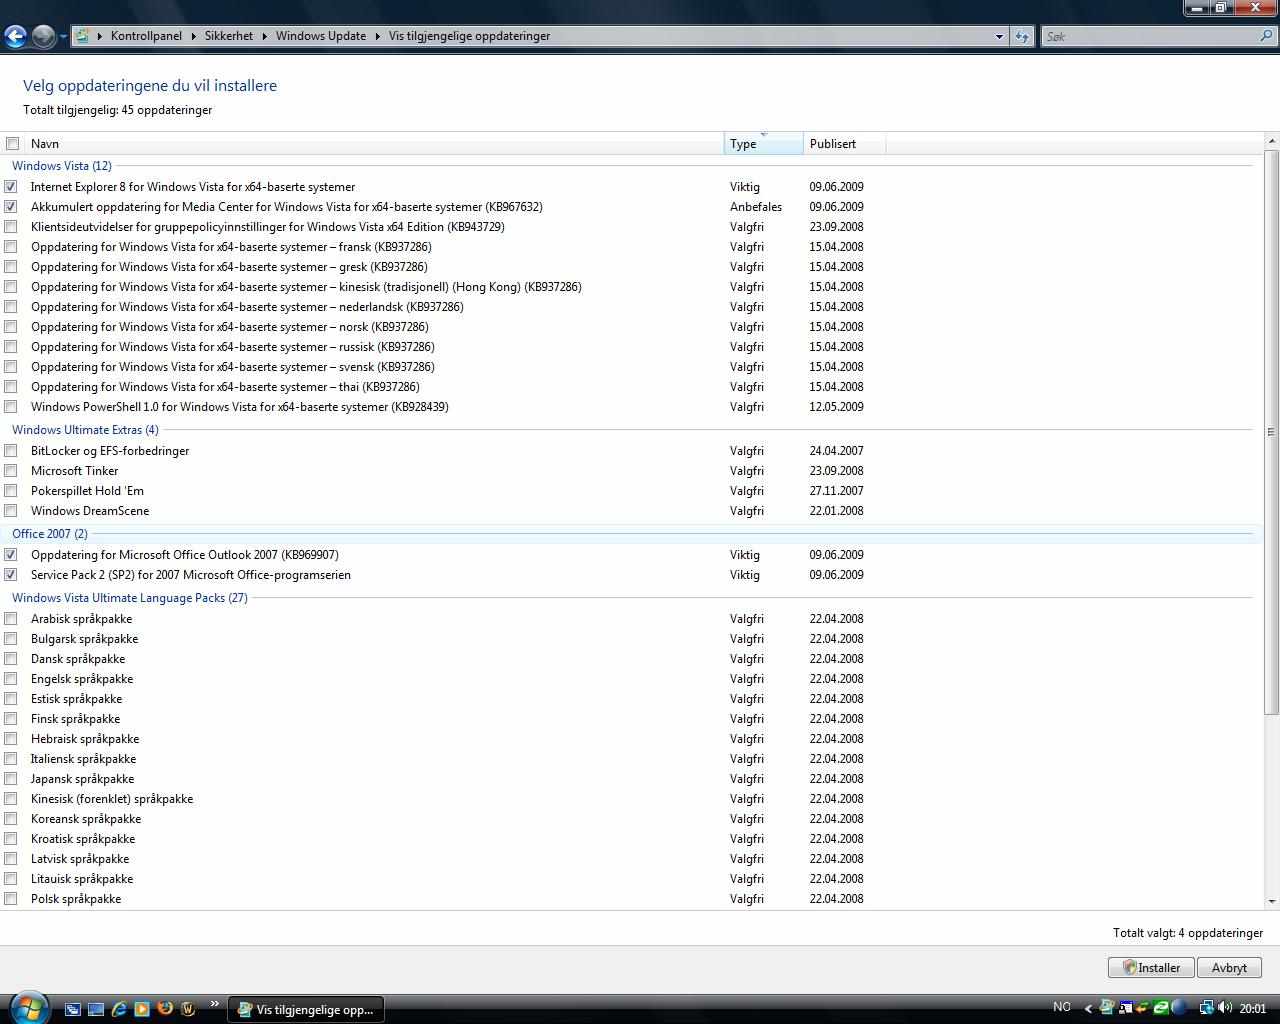Click the Avbryt button
The height and width of the screenshot is (1024, 1280).
(1229, 968)
